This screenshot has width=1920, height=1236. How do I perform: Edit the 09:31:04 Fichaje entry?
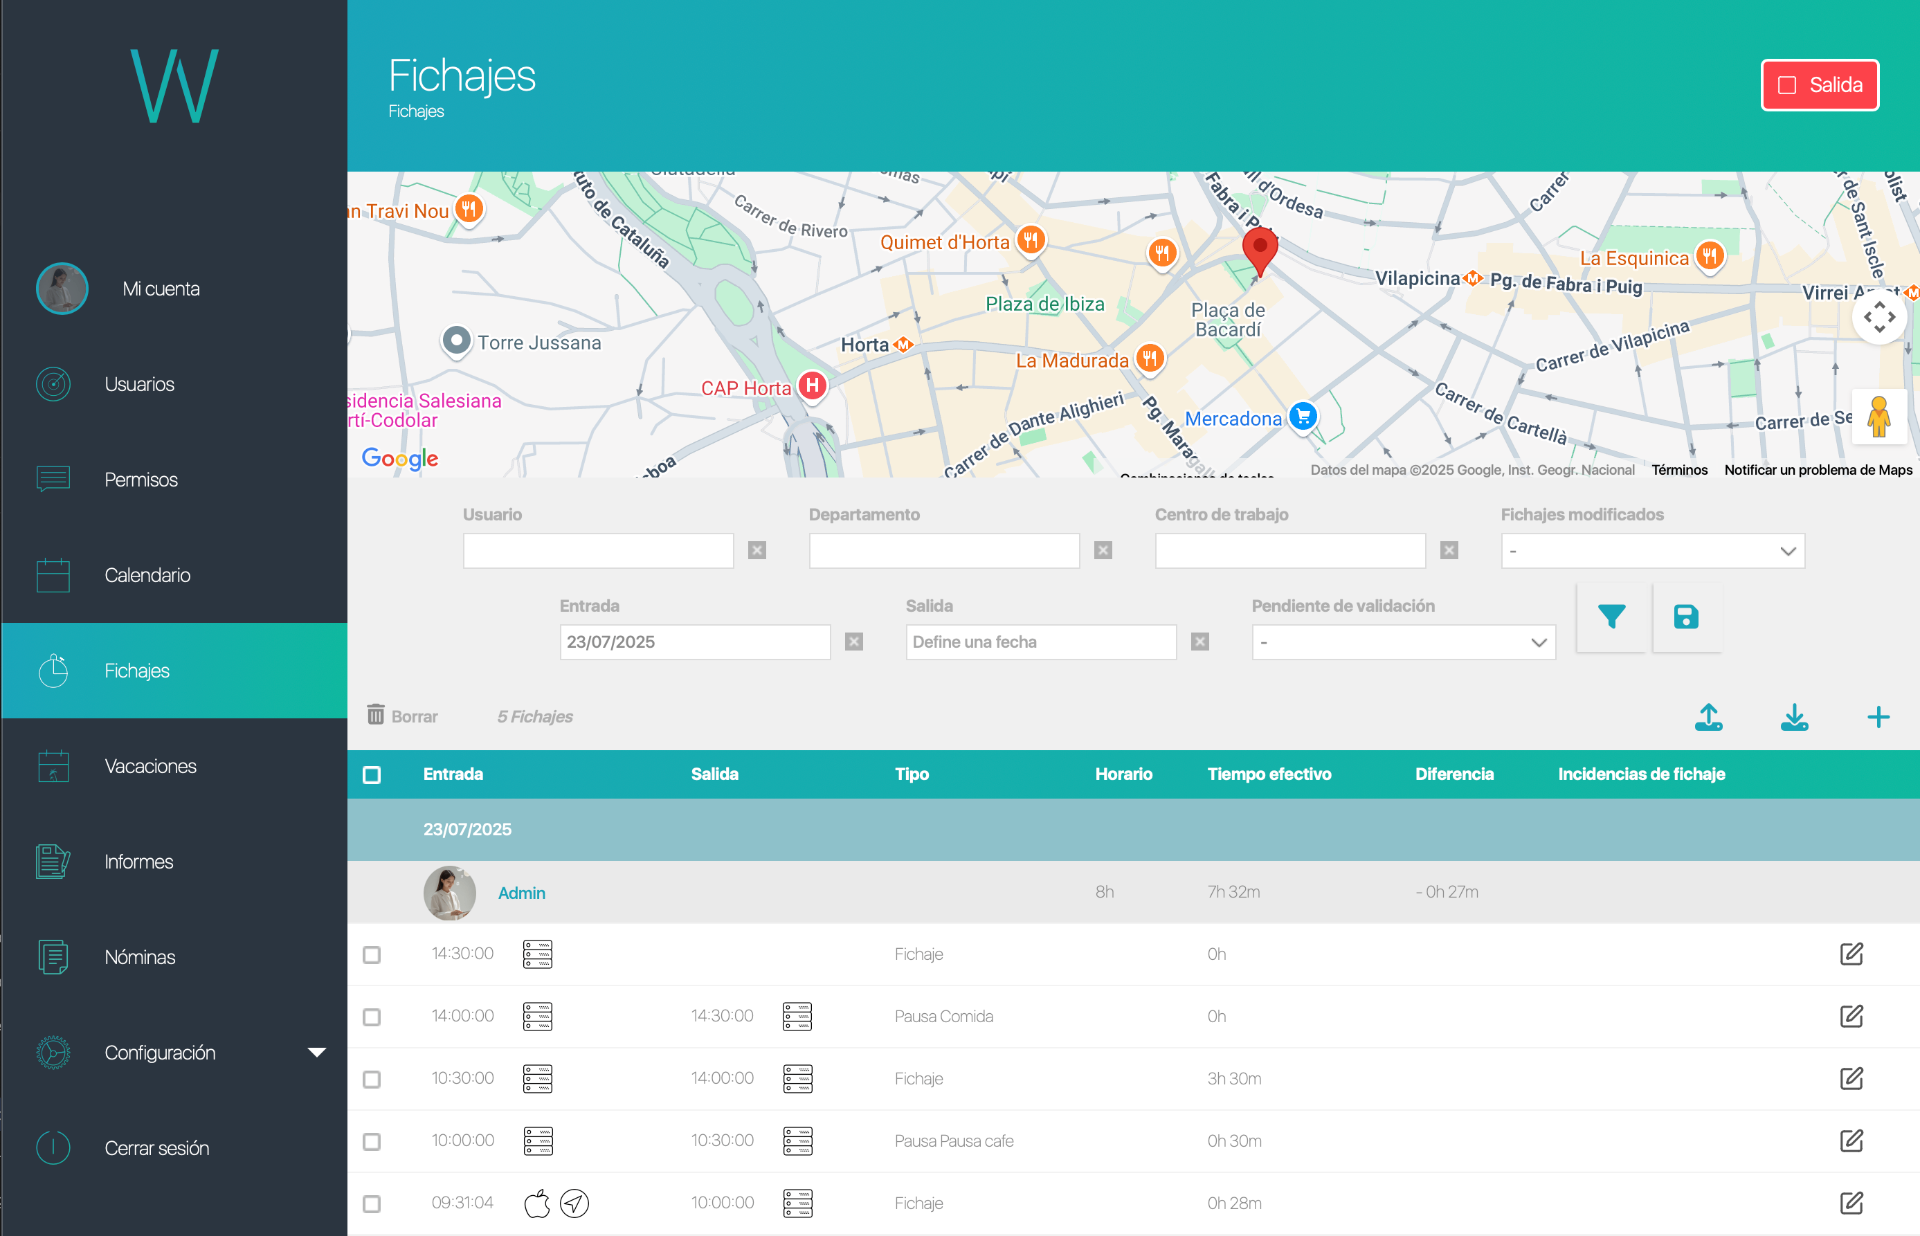click(x=1851, y=1203)
